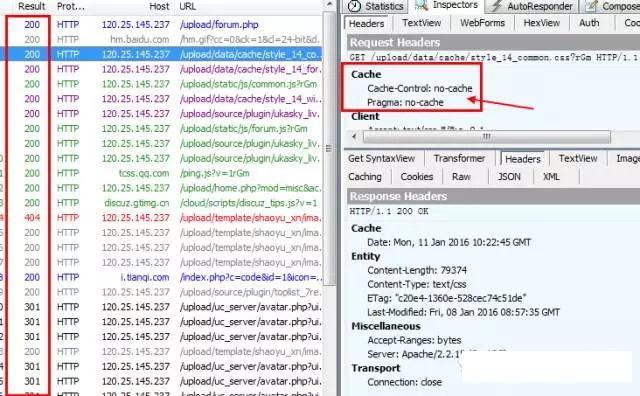The image size is (640, 396).
Task: Open the Transformer response tab
Action: click(459, 158)
